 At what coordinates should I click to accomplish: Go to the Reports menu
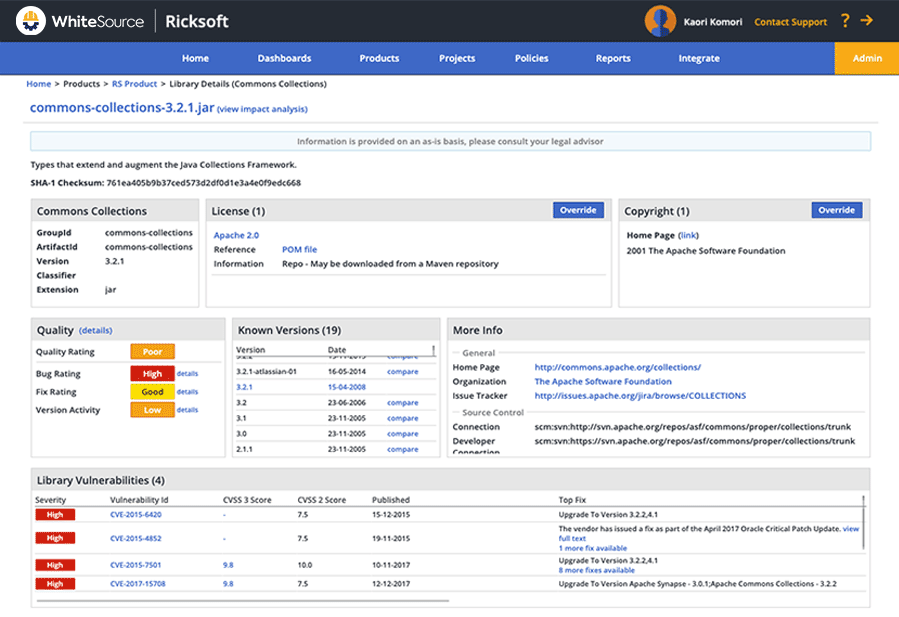(x=613, y=58)
